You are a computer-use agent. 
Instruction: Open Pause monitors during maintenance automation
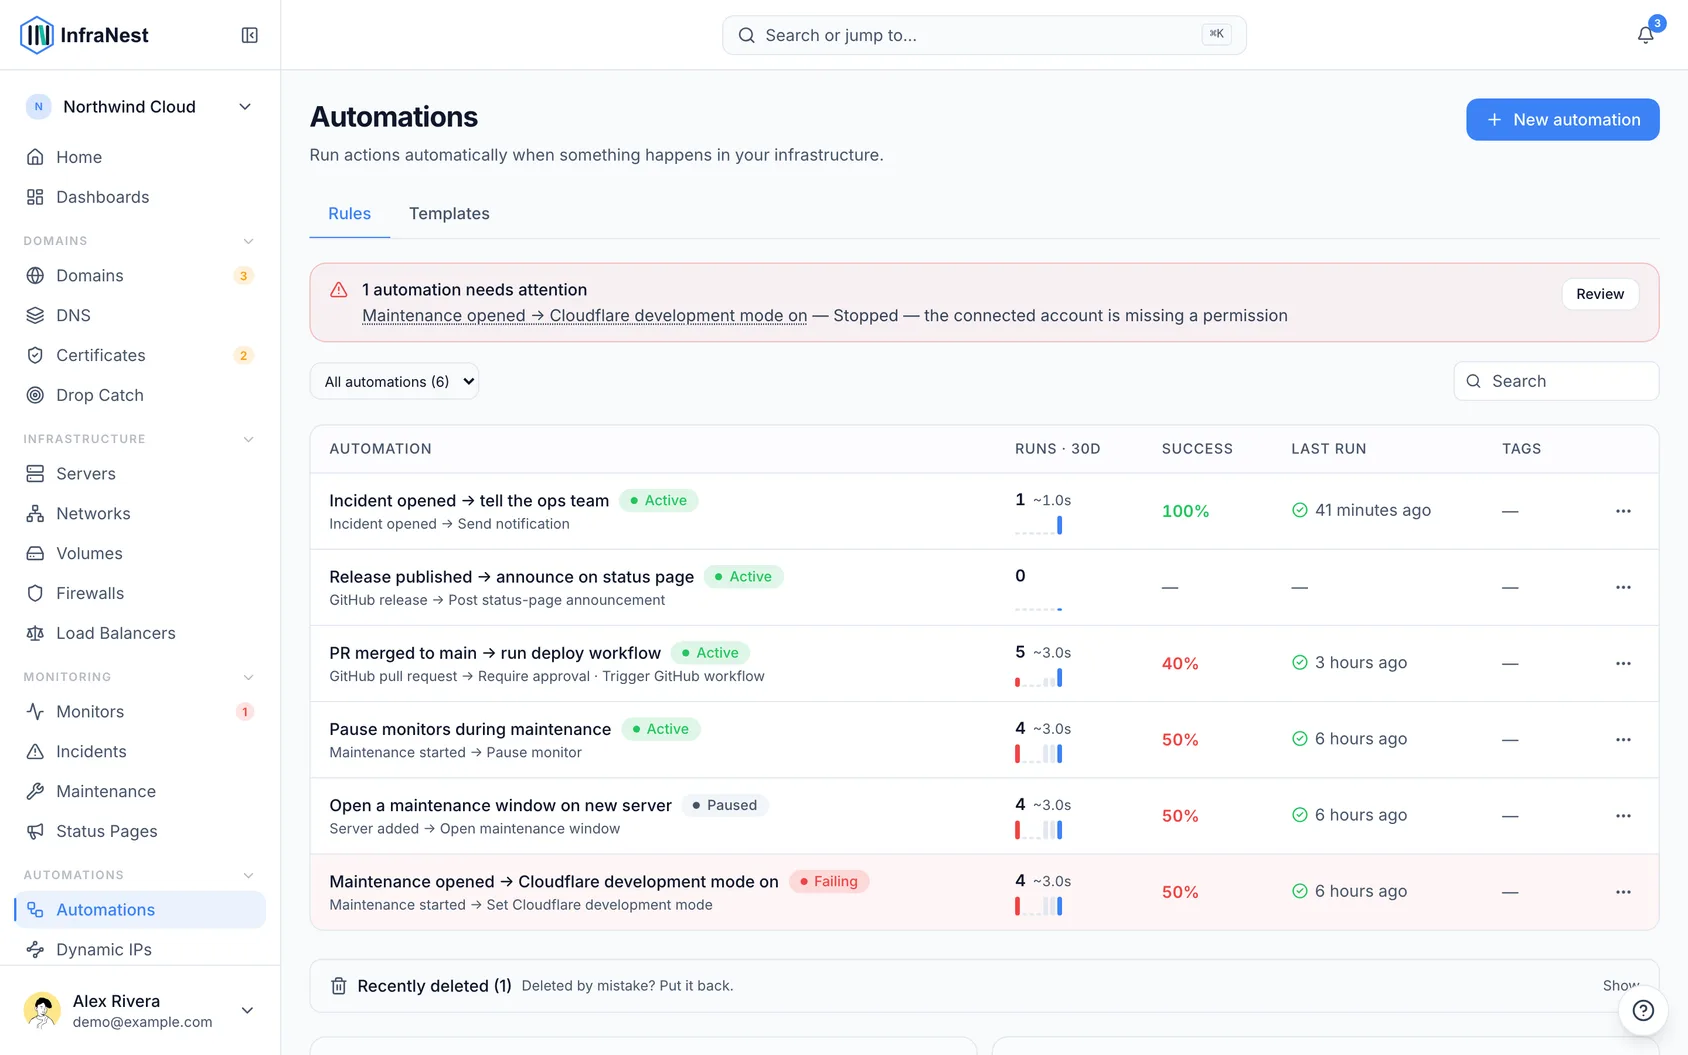tap(470, 729)
